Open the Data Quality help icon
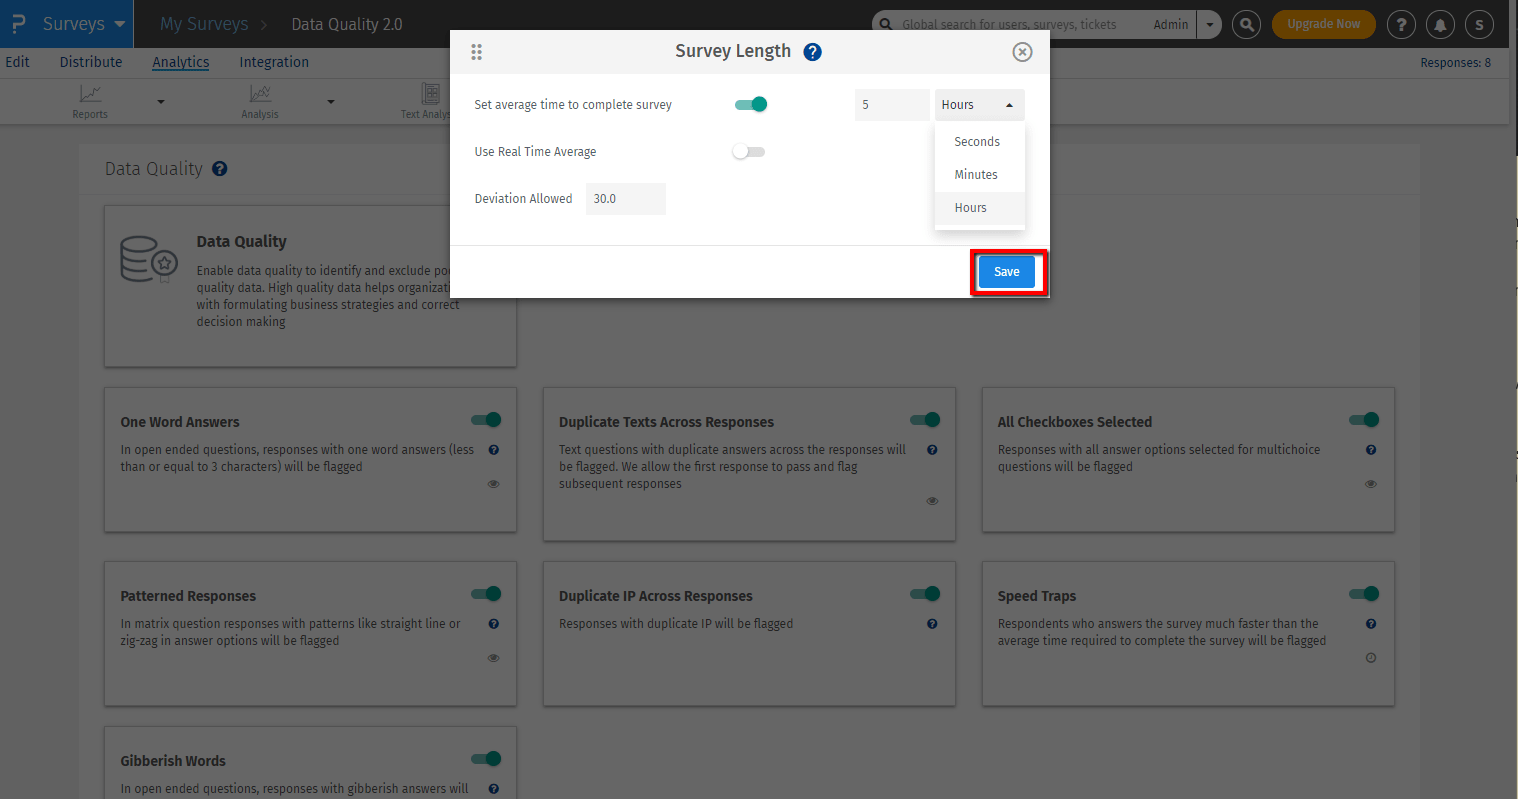1518x799 pixels. click(x=219, y=169)
